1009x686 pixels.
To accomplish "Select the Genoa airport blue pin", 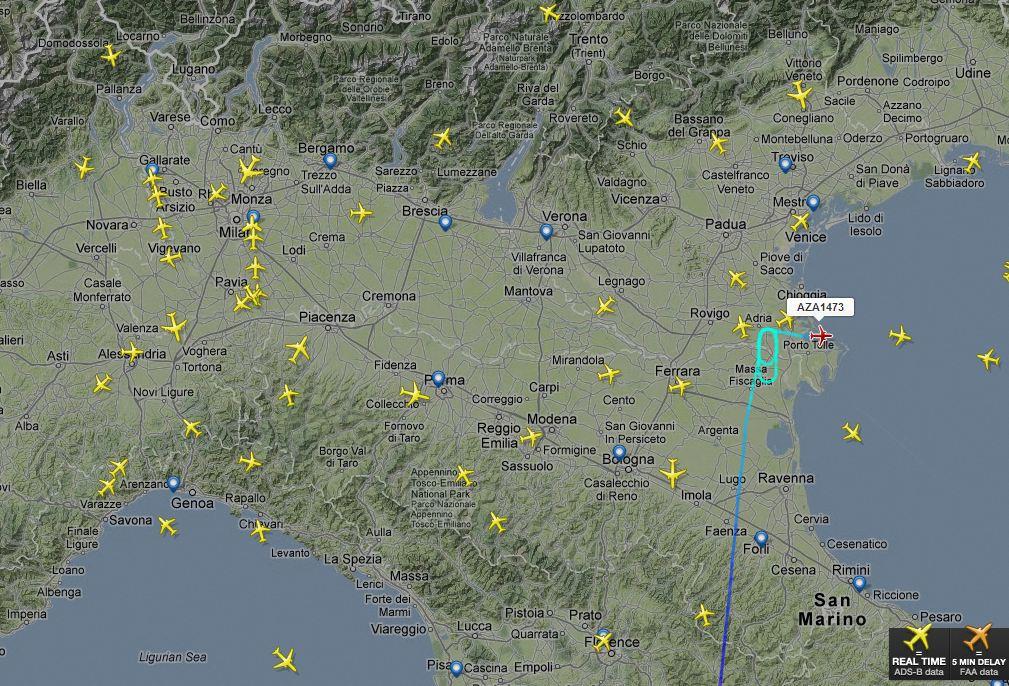I will pyautogui.click(x=173, y=483).
